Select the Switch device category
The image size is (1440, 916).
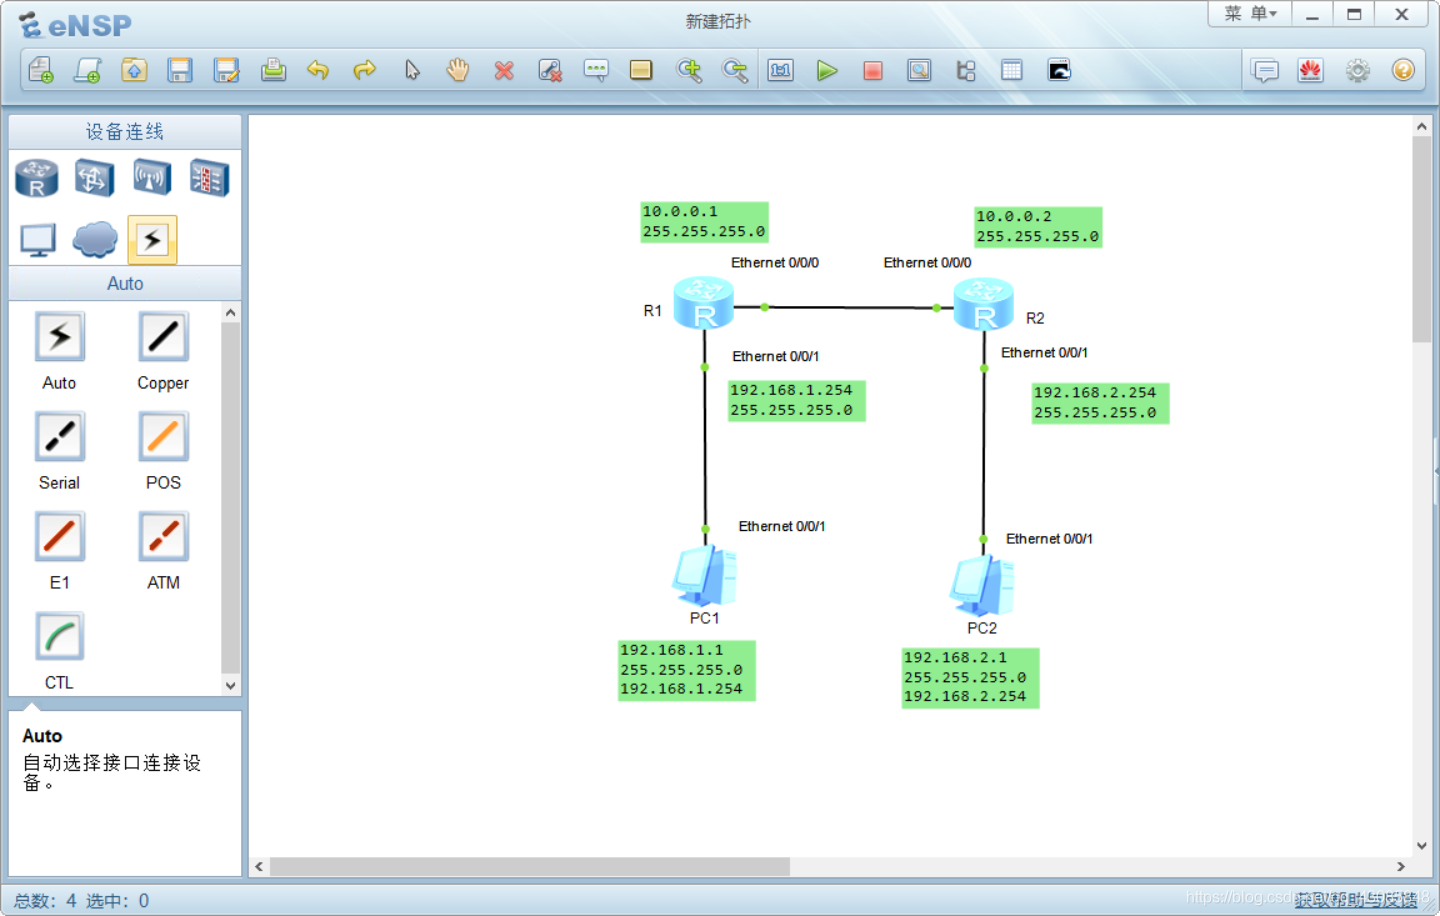pyautogui.click(x=93, y=178)
